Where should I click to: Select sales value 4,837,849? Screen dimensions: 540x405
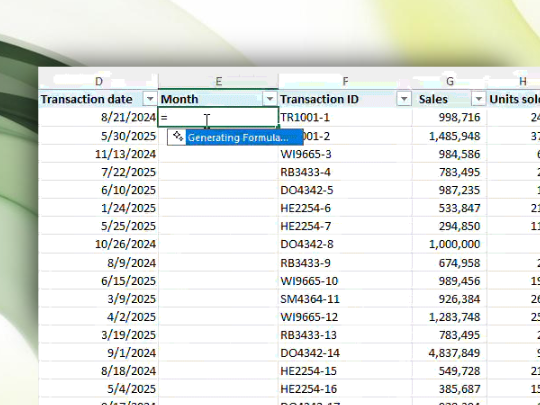(449, 353)
